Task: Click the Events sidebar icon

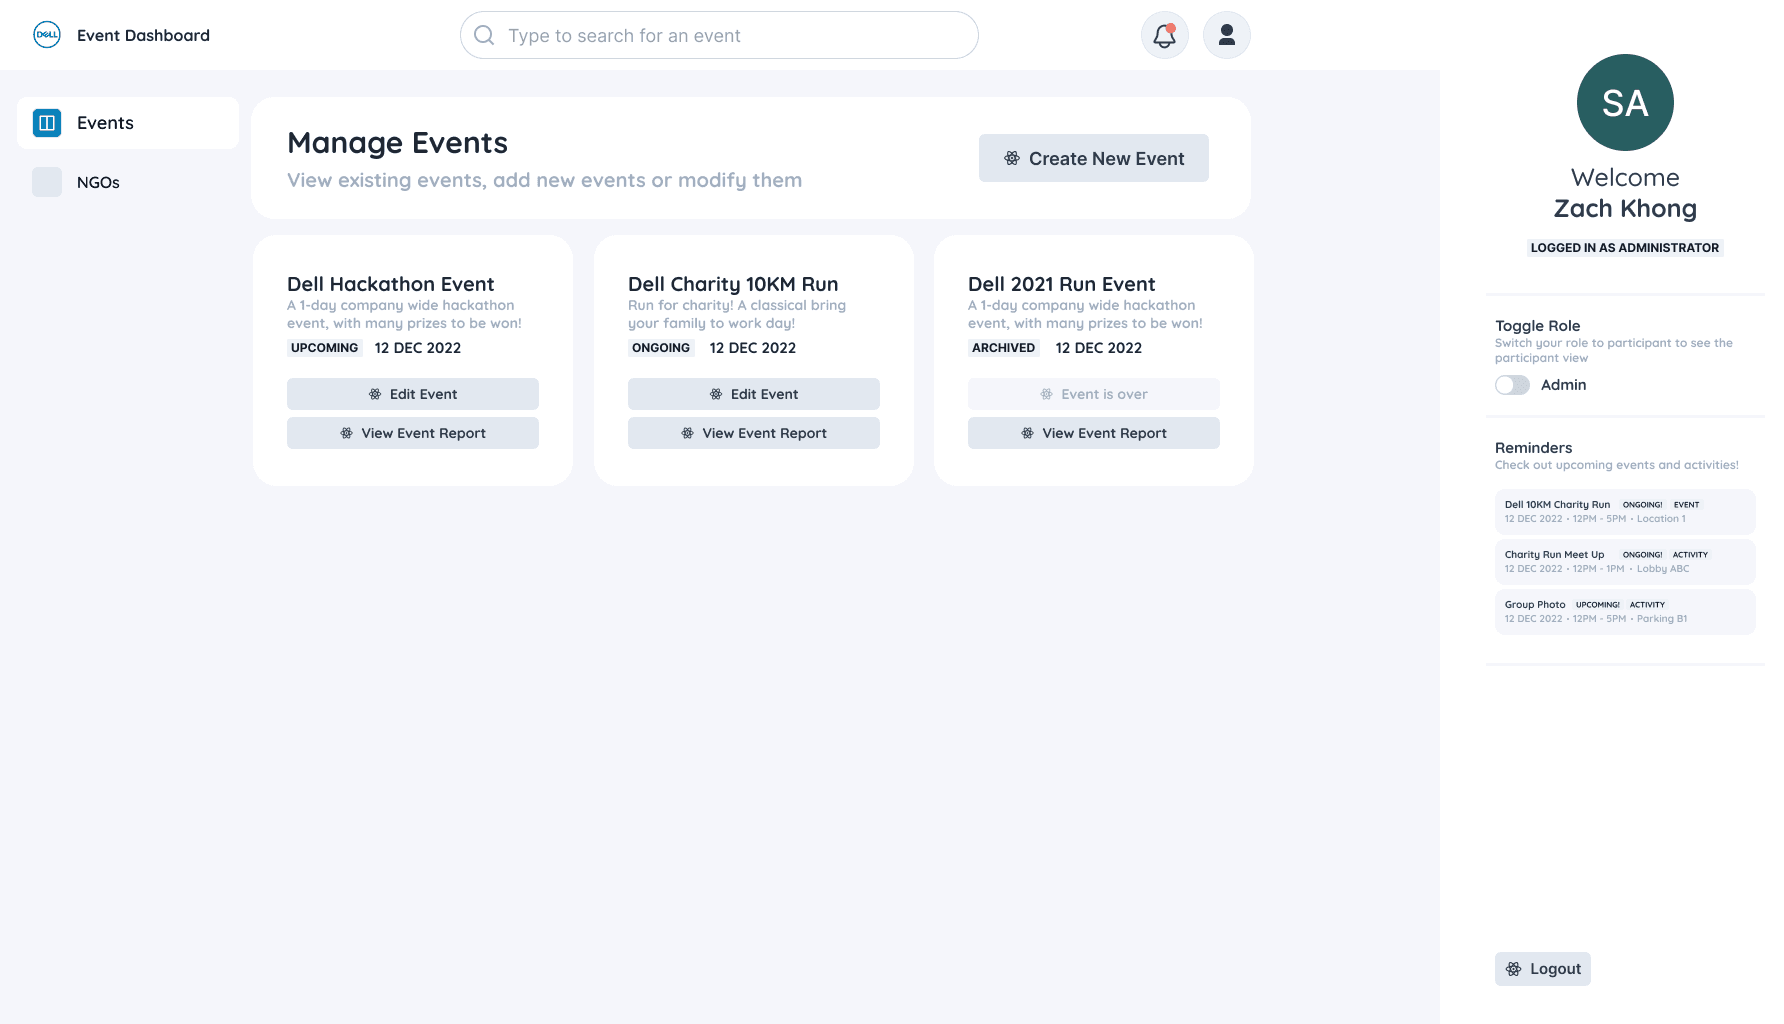Action: (47, 123)
